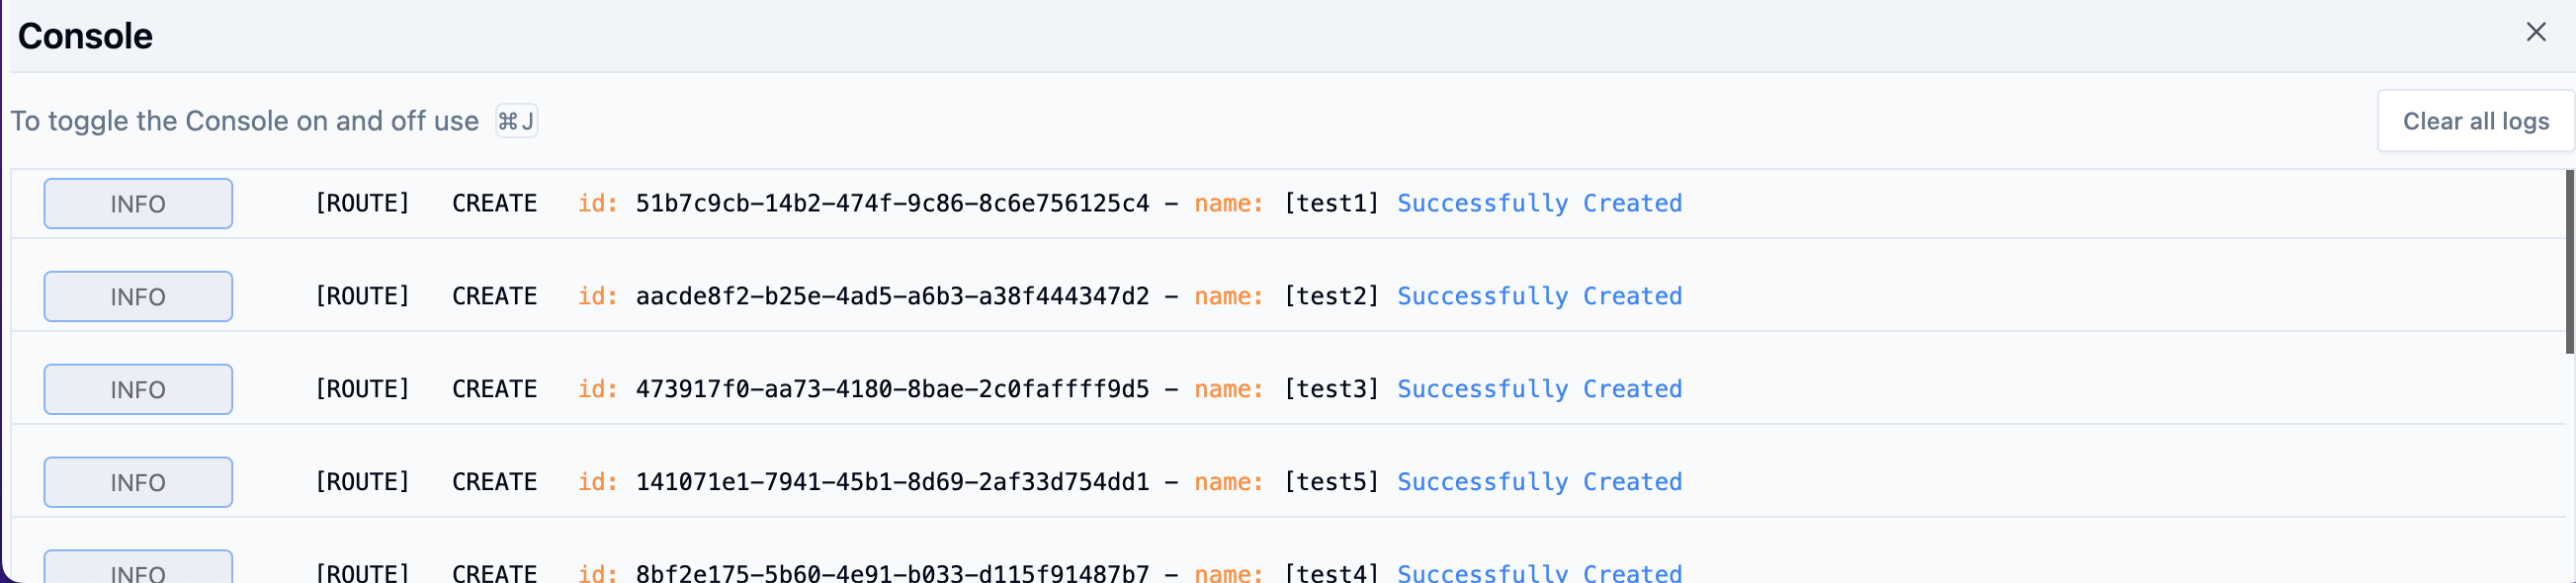Click the toggle Console hint text
2576x583 pixels.
pos(245,121)
